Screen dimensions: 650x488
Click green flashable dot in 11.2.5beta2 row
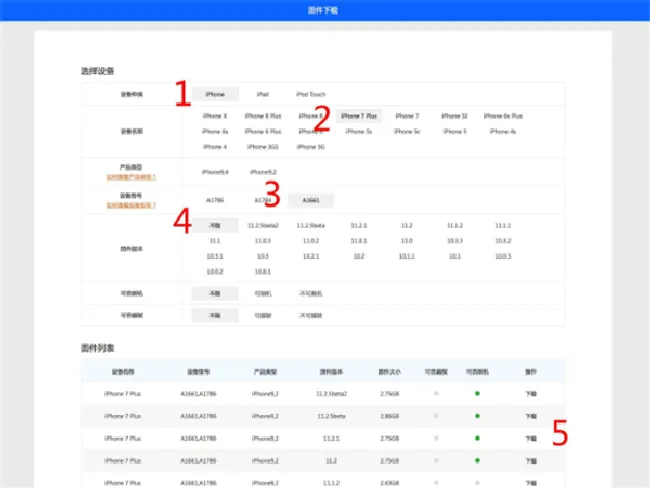pos(477,393)
